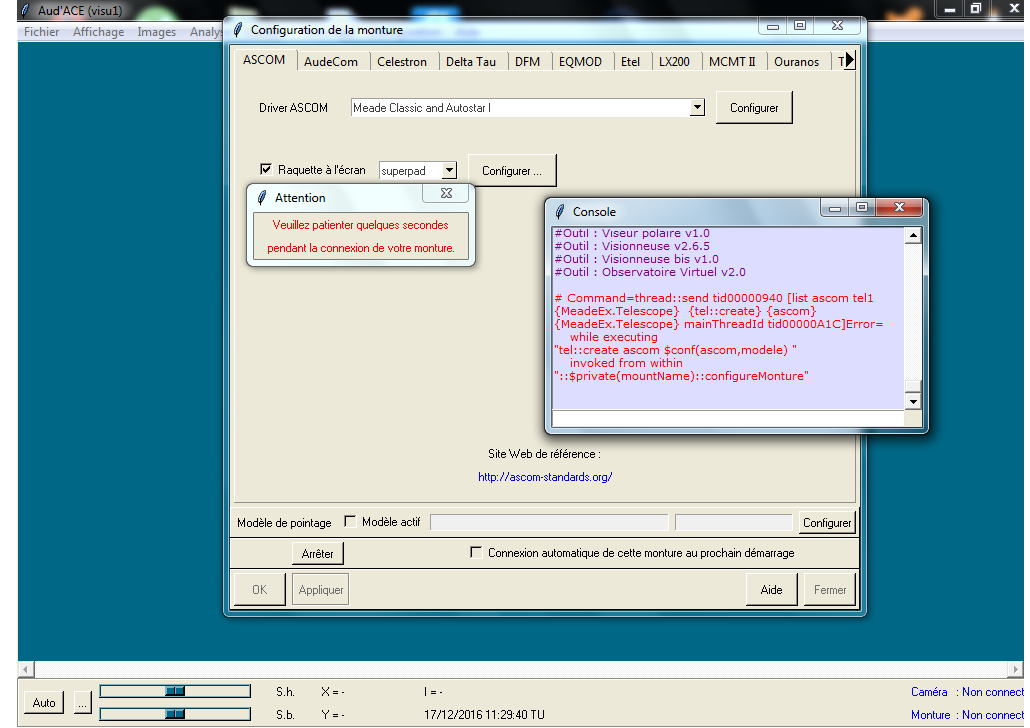Select the ASCOM tab
The width and height of the screenshot is (1030, 728).
(264, 60)
